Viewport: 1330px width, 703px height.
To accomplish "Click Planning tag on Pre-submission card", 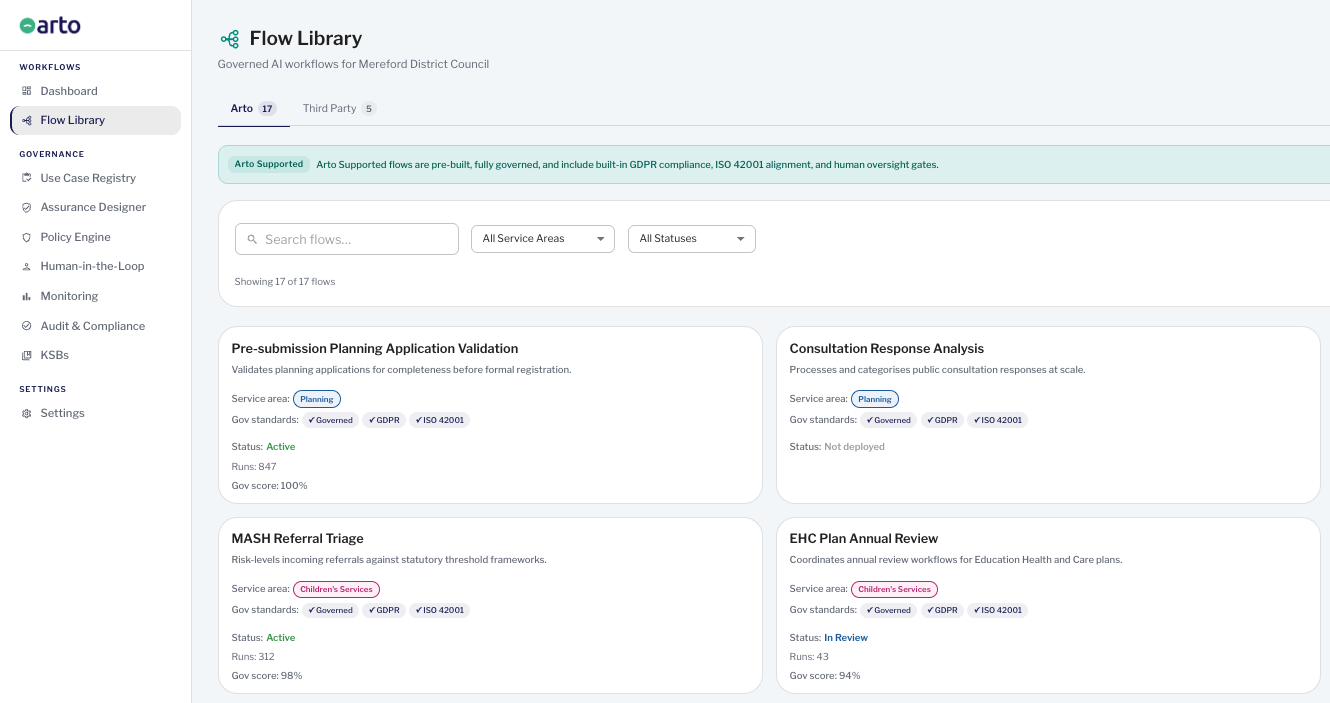I will point(317,399).
